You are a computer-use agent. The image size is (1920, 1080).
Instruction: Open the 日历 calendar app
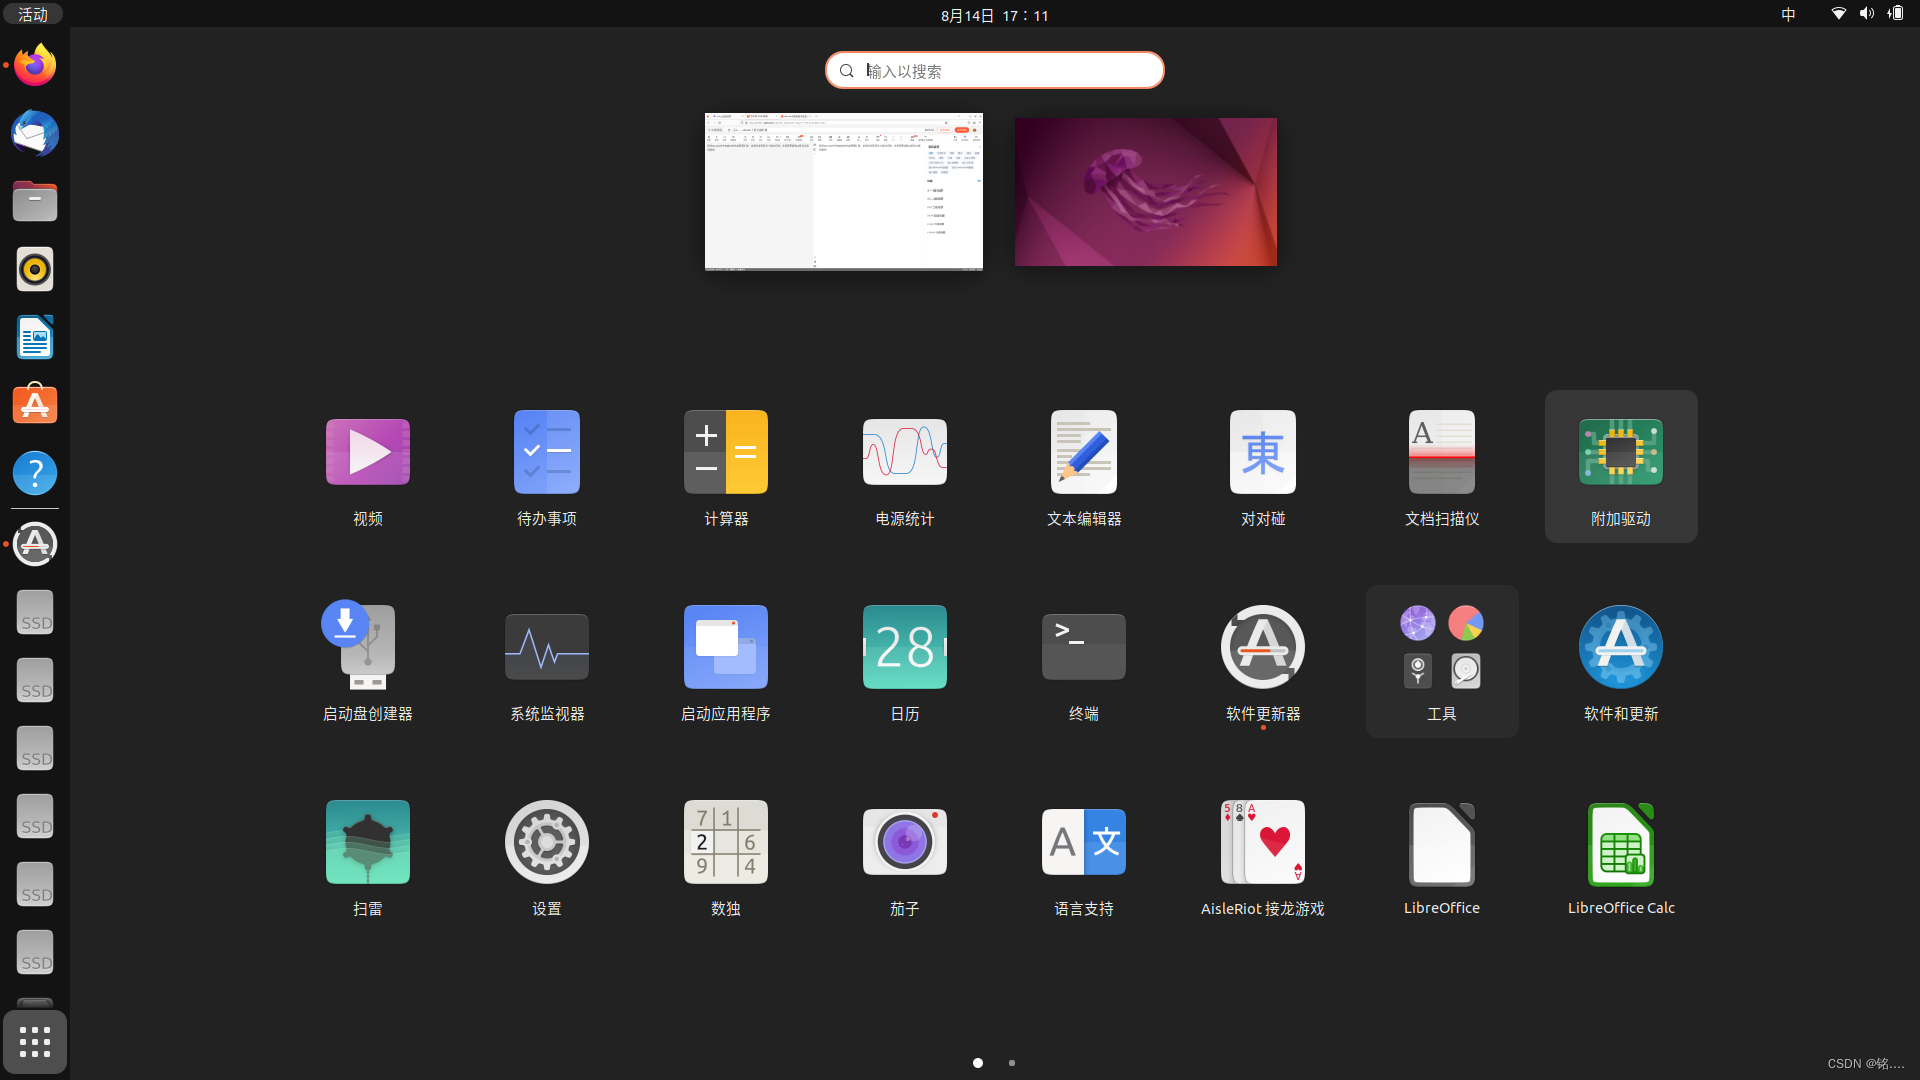pos(904,647)
